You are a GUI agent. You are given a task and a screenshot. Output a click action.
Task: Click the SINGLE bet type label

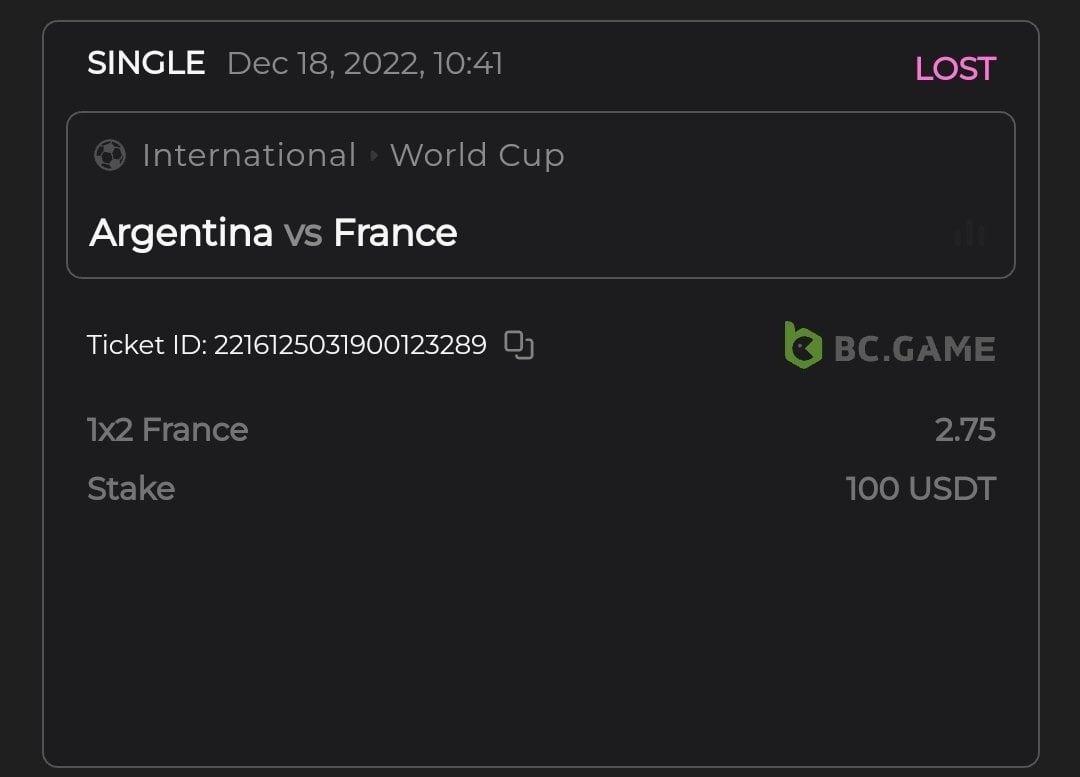pos(146,63)
